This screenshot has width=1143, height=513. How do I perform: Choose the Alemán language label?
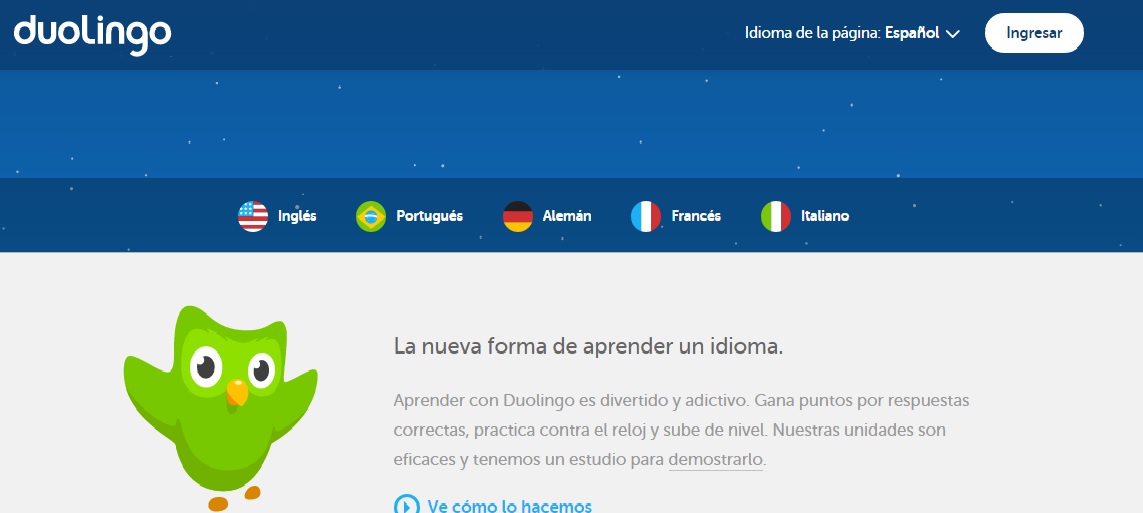pos(566,216)
